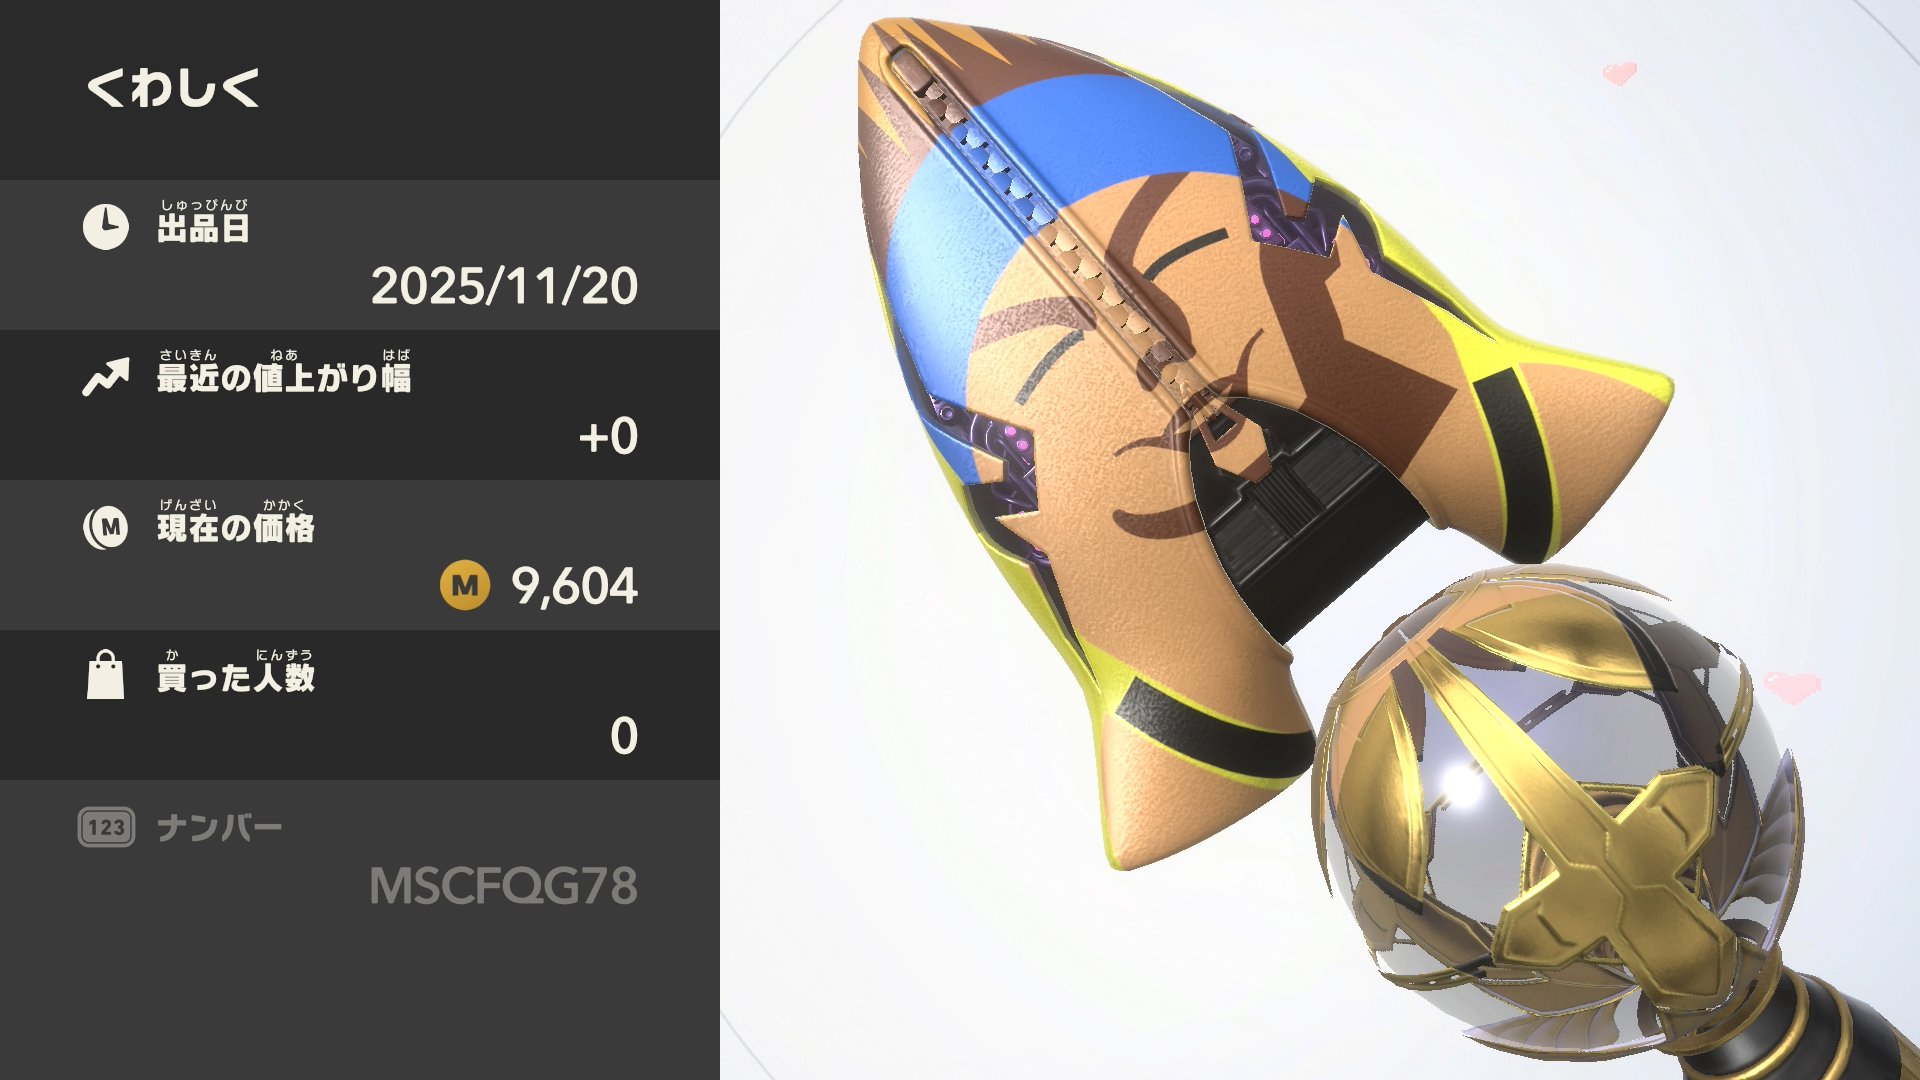Image resolution: width=1920 pixels, height=1080 pixels.
Task: Click the item code MSCFQG78
Action: tap(503, 886)
